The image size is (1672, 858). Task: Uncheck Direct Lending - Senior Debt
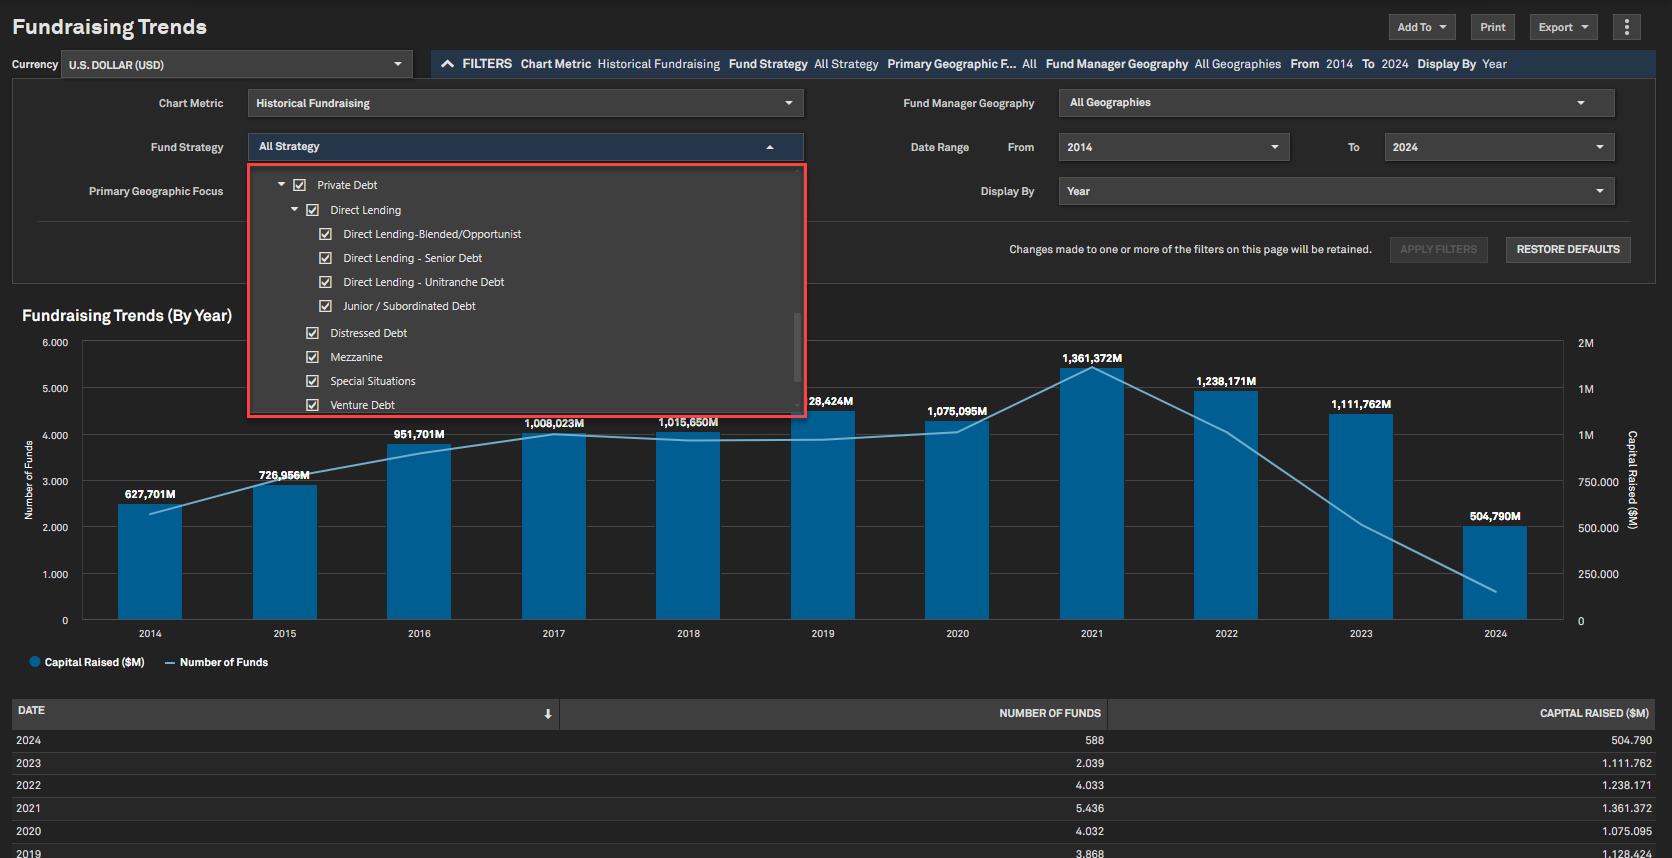(x=325, y=258)
